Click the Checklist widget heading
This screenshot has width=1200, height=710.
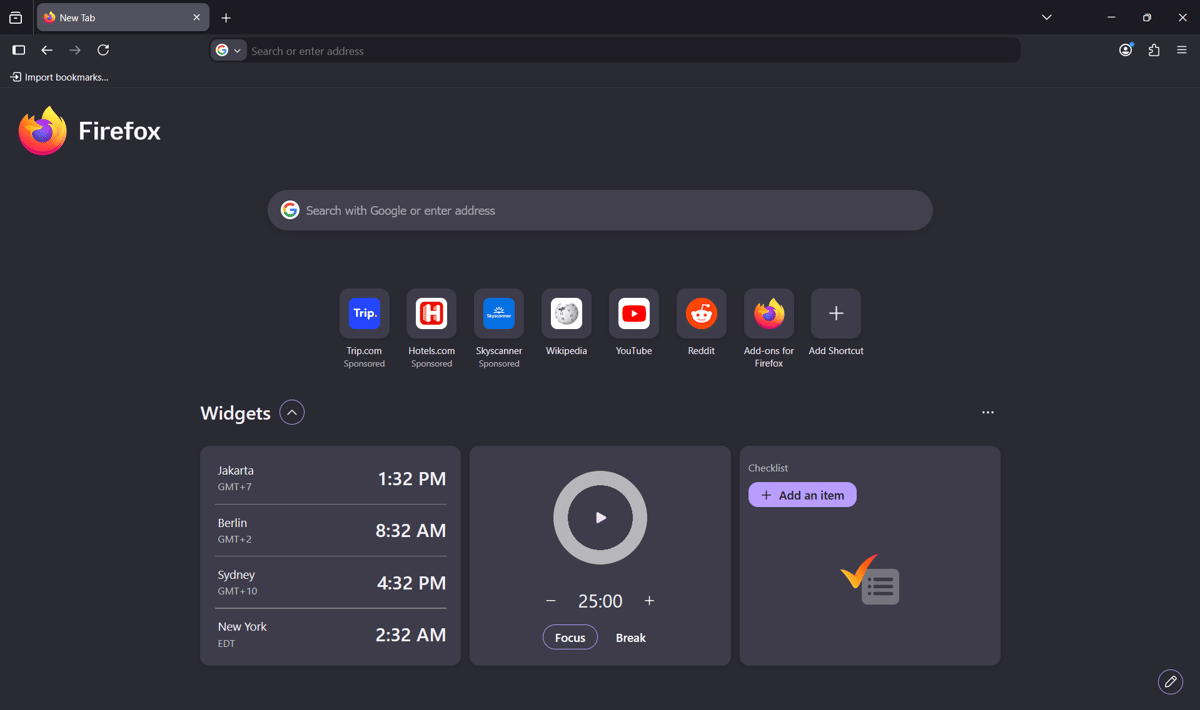(x=768, y=468)
